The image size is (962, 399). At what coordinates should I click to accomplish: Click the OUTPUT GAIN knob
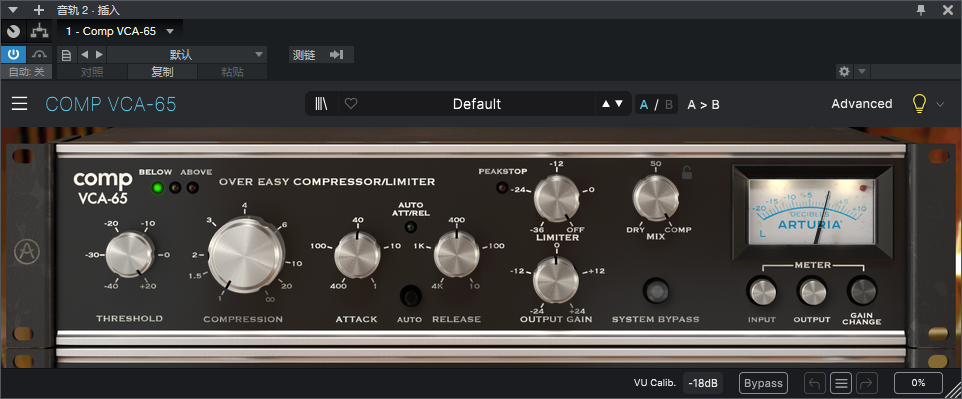coord(556,280)
